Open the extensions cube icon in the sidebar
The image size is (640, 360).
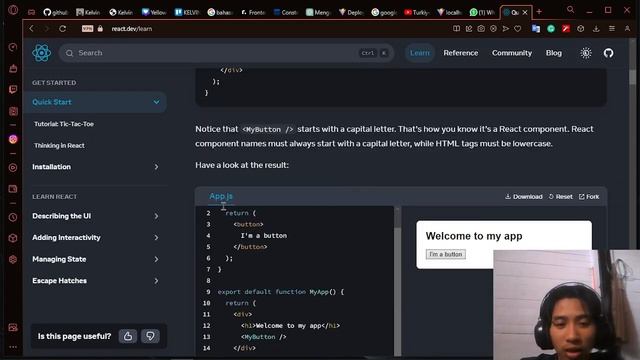click(x=13, y=238)
